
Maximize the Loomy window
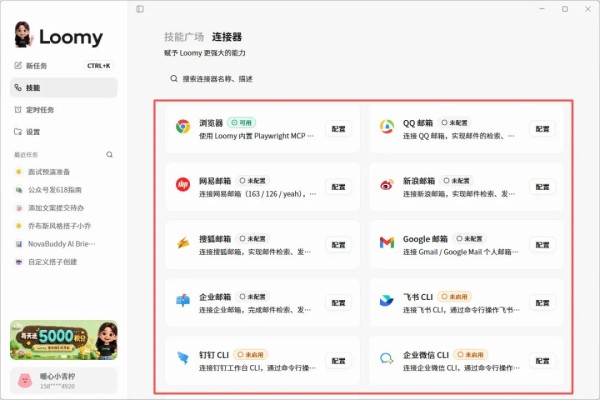point(565,9)
